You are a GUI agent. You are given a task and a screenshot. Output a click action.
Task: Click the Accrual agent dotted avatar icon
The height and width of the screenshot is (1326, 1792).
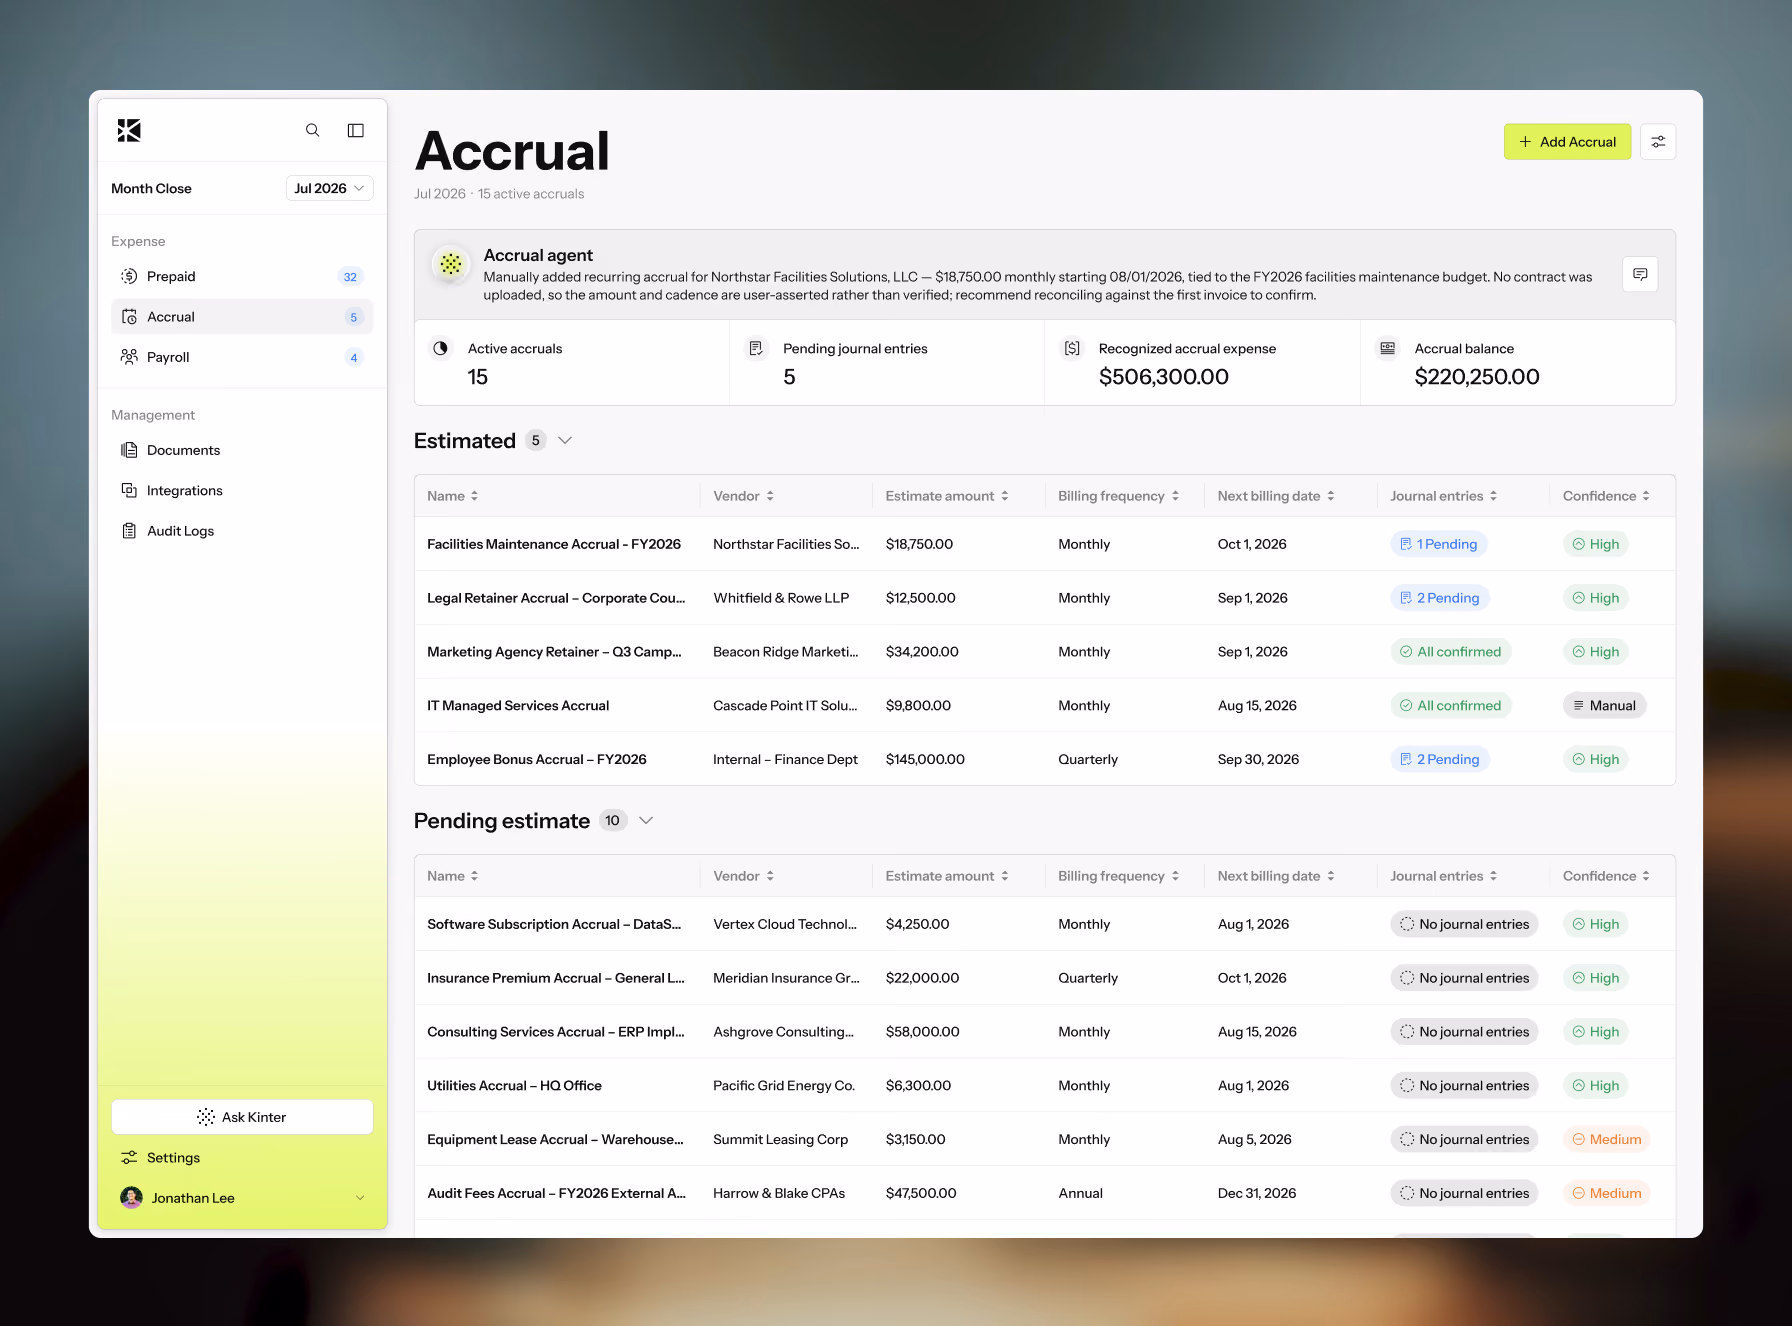coord(451,264)
